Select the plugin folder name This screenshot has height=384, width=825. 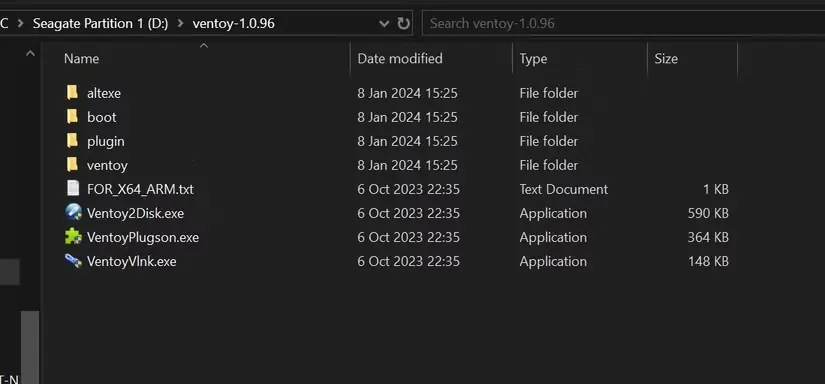click(106, 142)
